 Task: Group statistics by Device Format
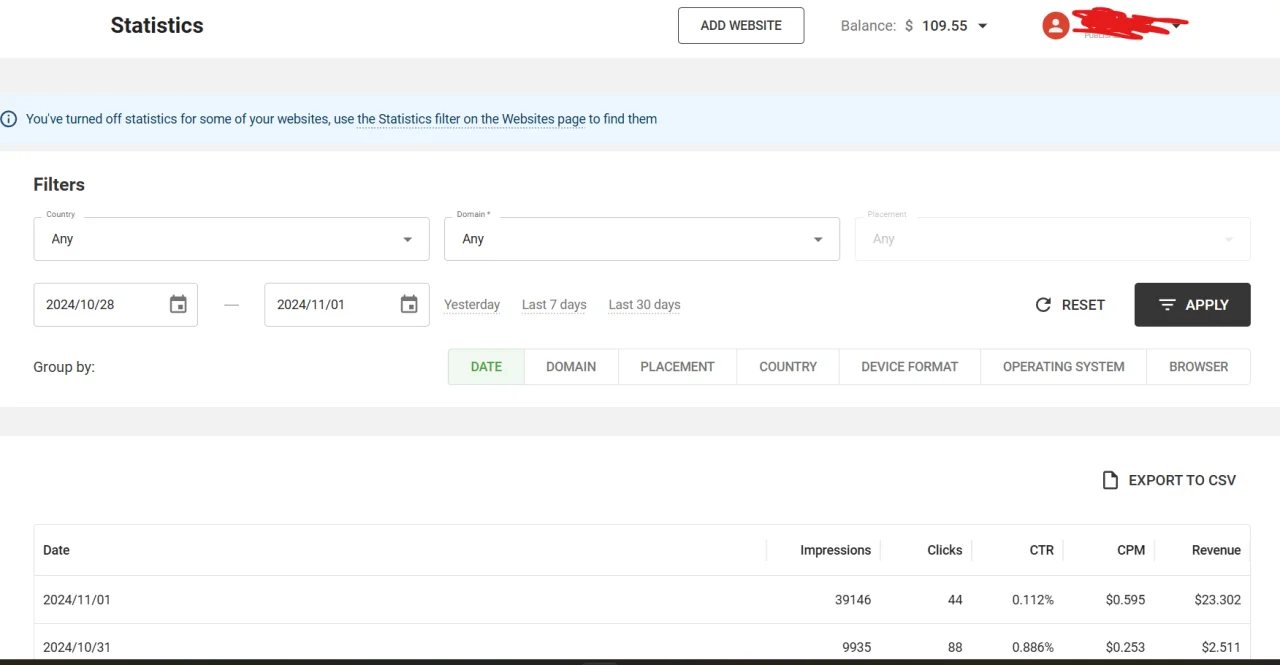910,366
